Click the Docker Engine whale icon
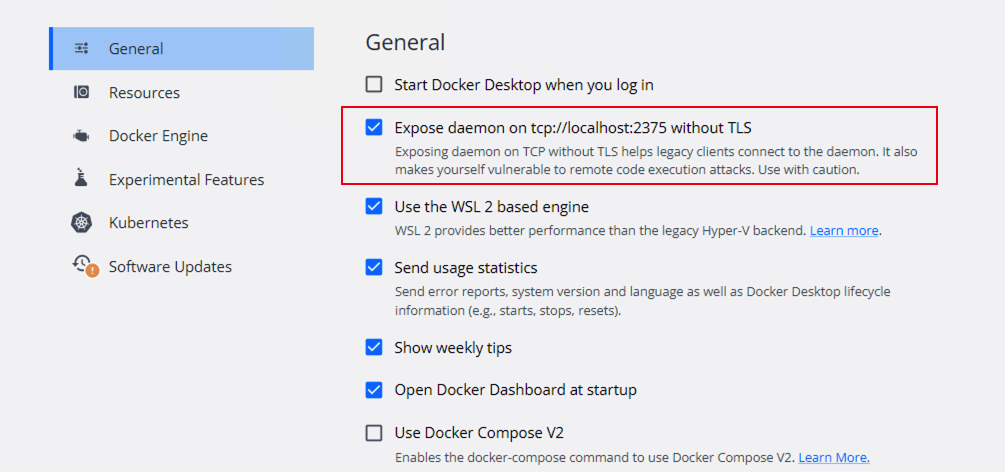1005x472 pixels. click(x=81, y=136)
